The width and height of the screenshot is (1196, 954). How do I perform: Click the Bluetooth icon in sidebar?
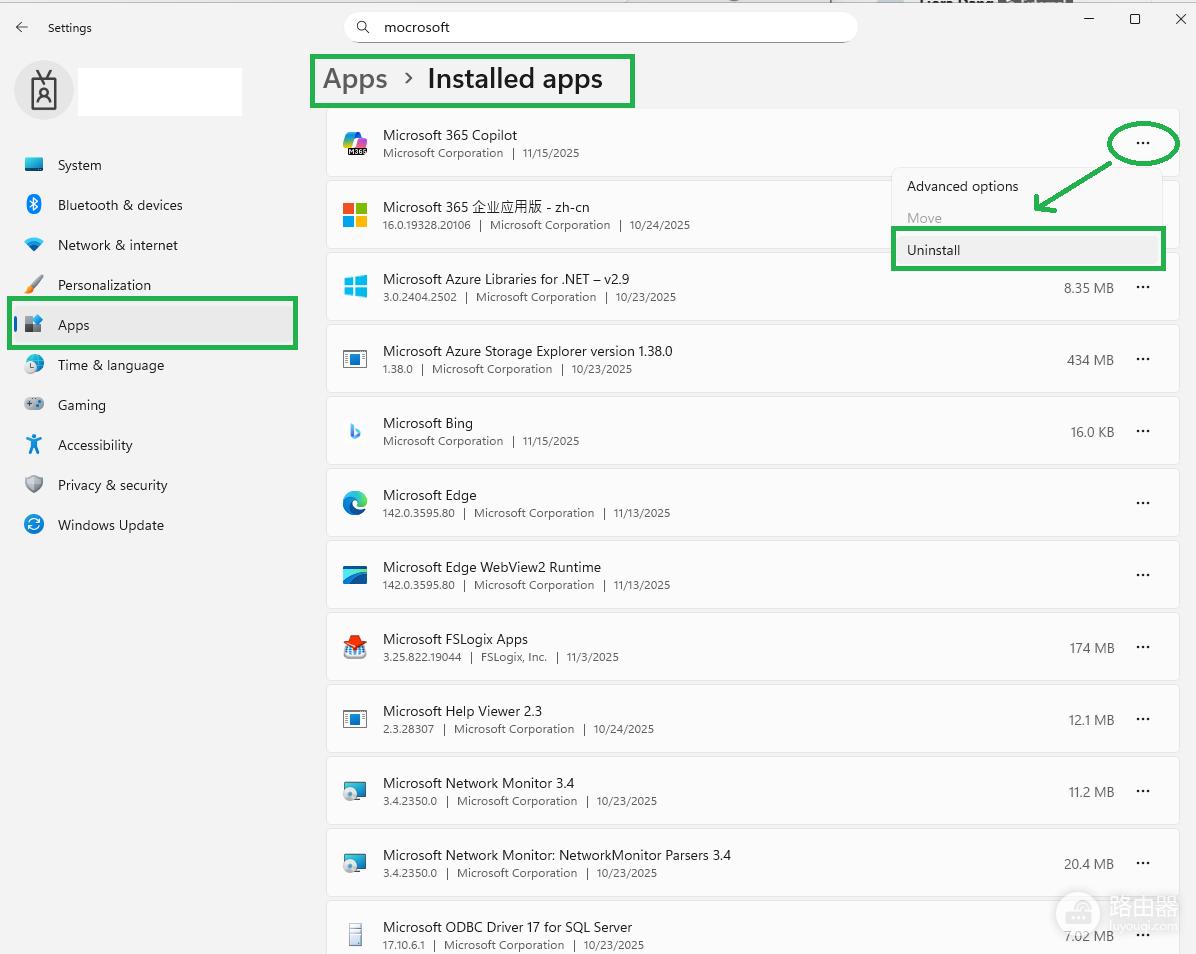click(x=34, y=204)
